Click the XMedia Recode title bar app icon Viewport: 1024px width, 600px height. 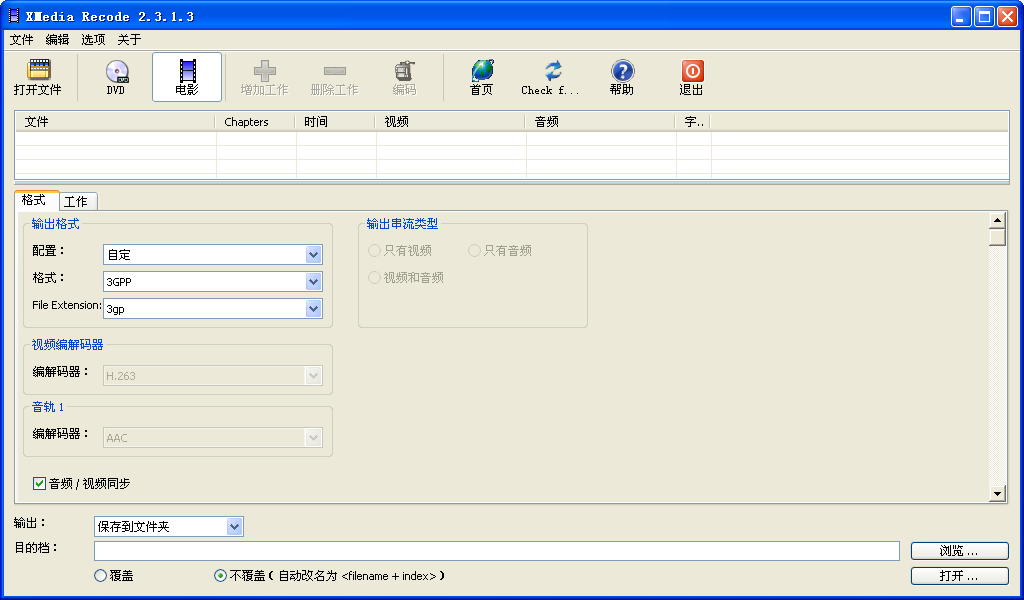(x=14, y=16)
